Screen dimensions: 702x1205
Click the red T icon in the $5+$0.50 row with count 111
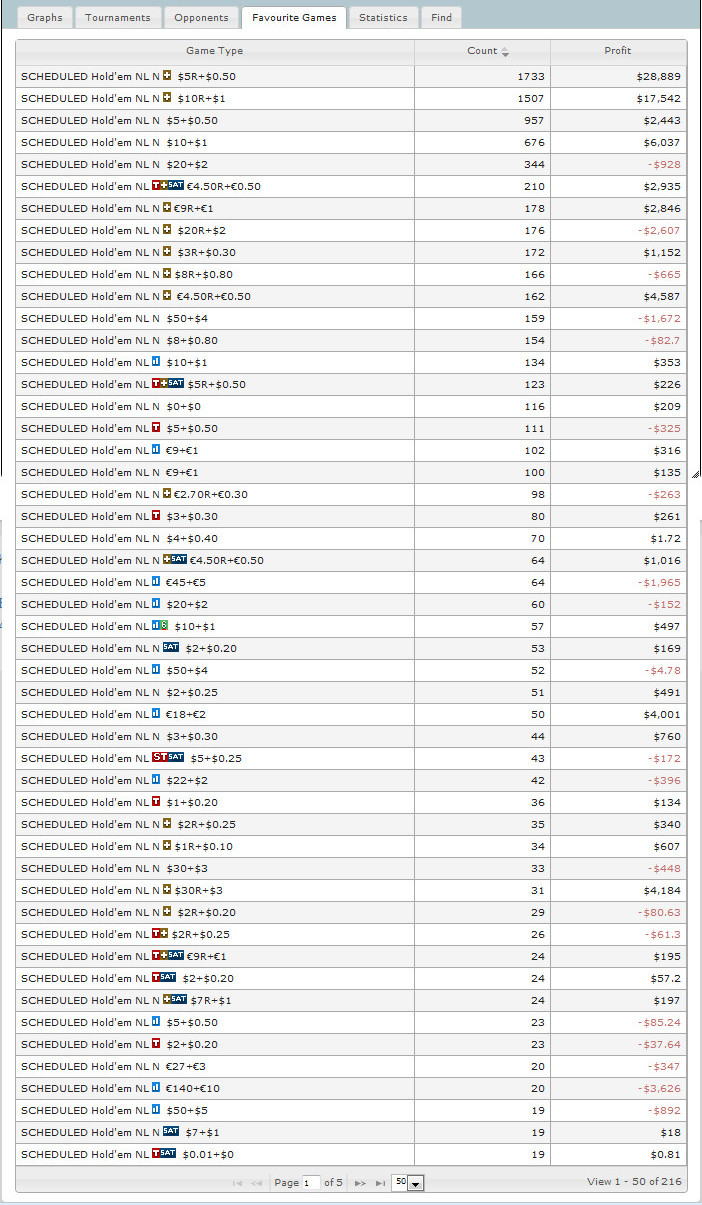coord(156,428)
